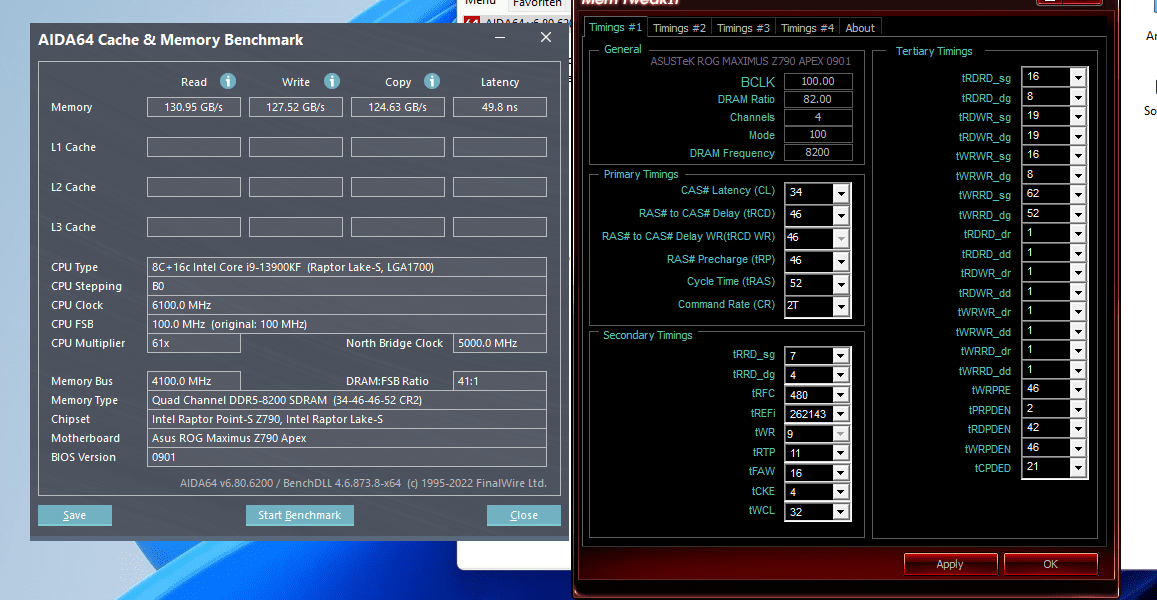Open the tWRRD_dd dropdown
Viewport: 1157px width, 600px height.
click(1078, 370)
